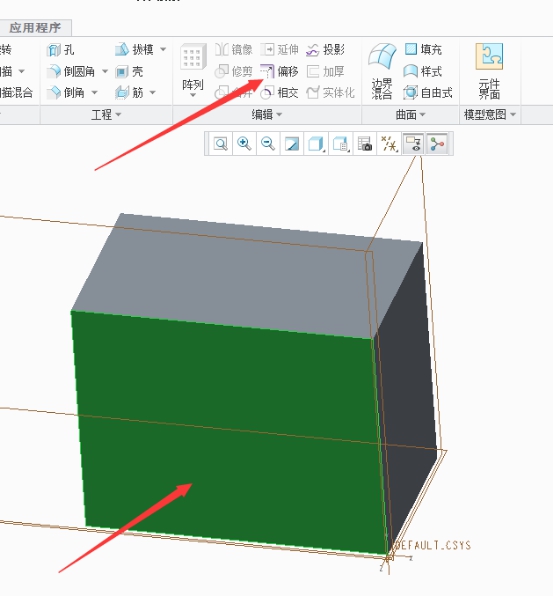
Task: Open the Applications (应用程序) ribbon tab
Action: [35, 27]
